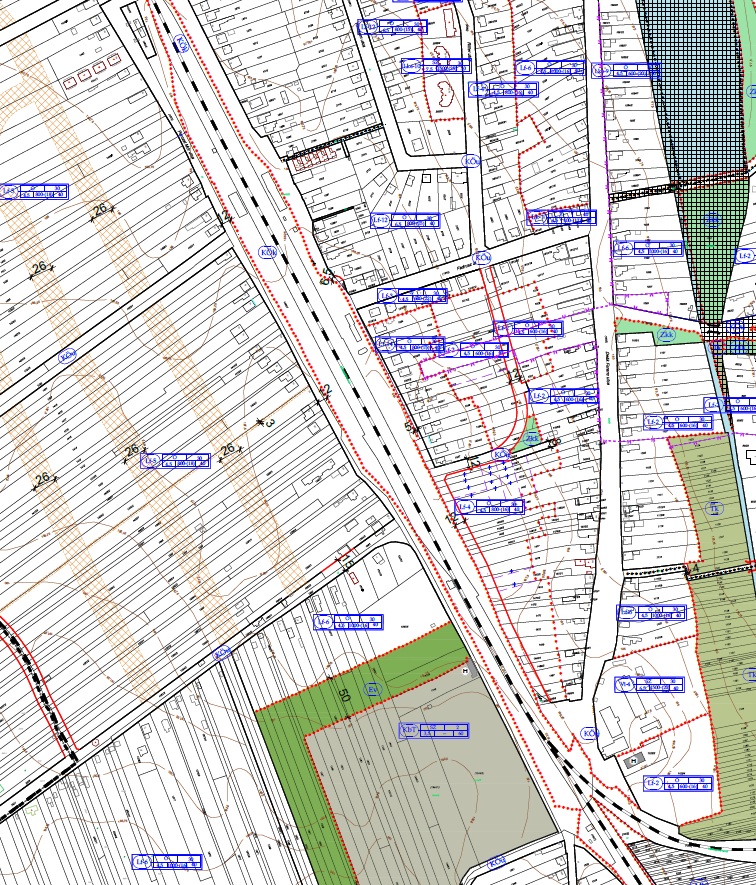Click the Zkk symbol in small green triangle
756x885 pixels.
533,437
